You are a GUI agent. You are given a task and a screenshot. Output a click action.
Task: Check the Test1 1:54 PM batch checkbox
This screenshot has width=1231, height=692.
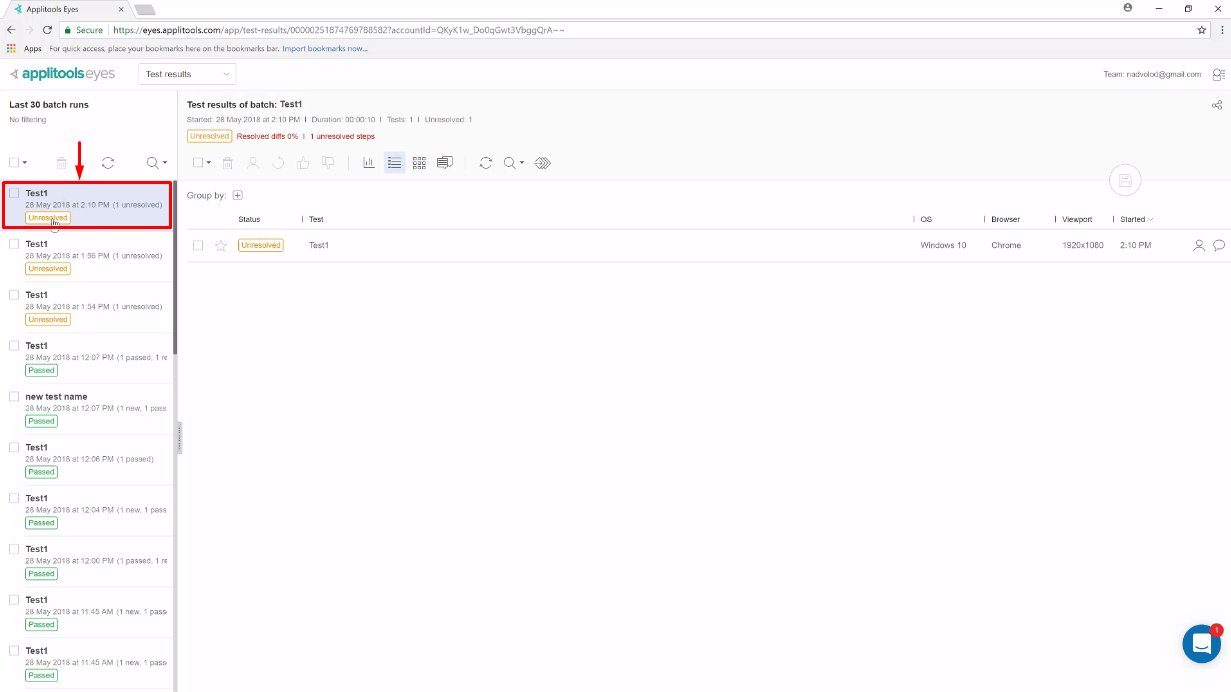(x=14, y=295)
